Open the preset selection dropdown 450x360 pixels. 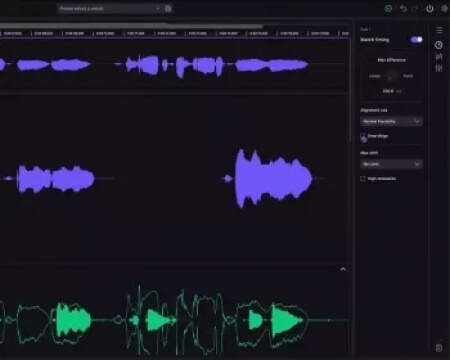pos(110,8)
